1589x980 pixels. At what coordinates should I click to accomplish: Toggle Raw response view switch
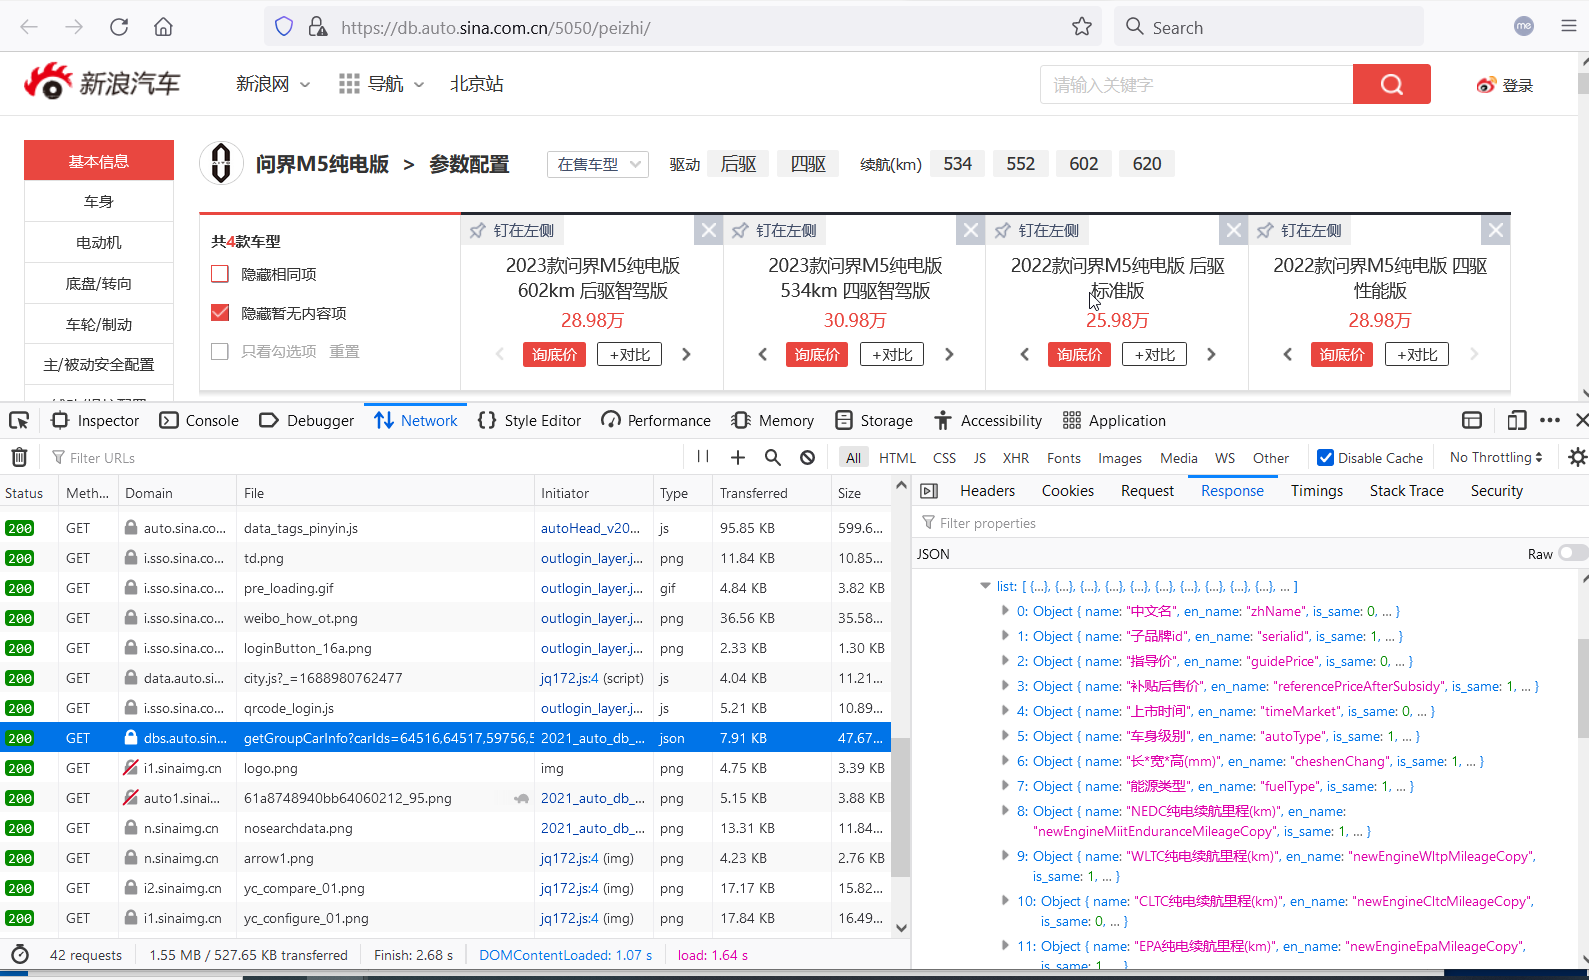coord(1572,553)
